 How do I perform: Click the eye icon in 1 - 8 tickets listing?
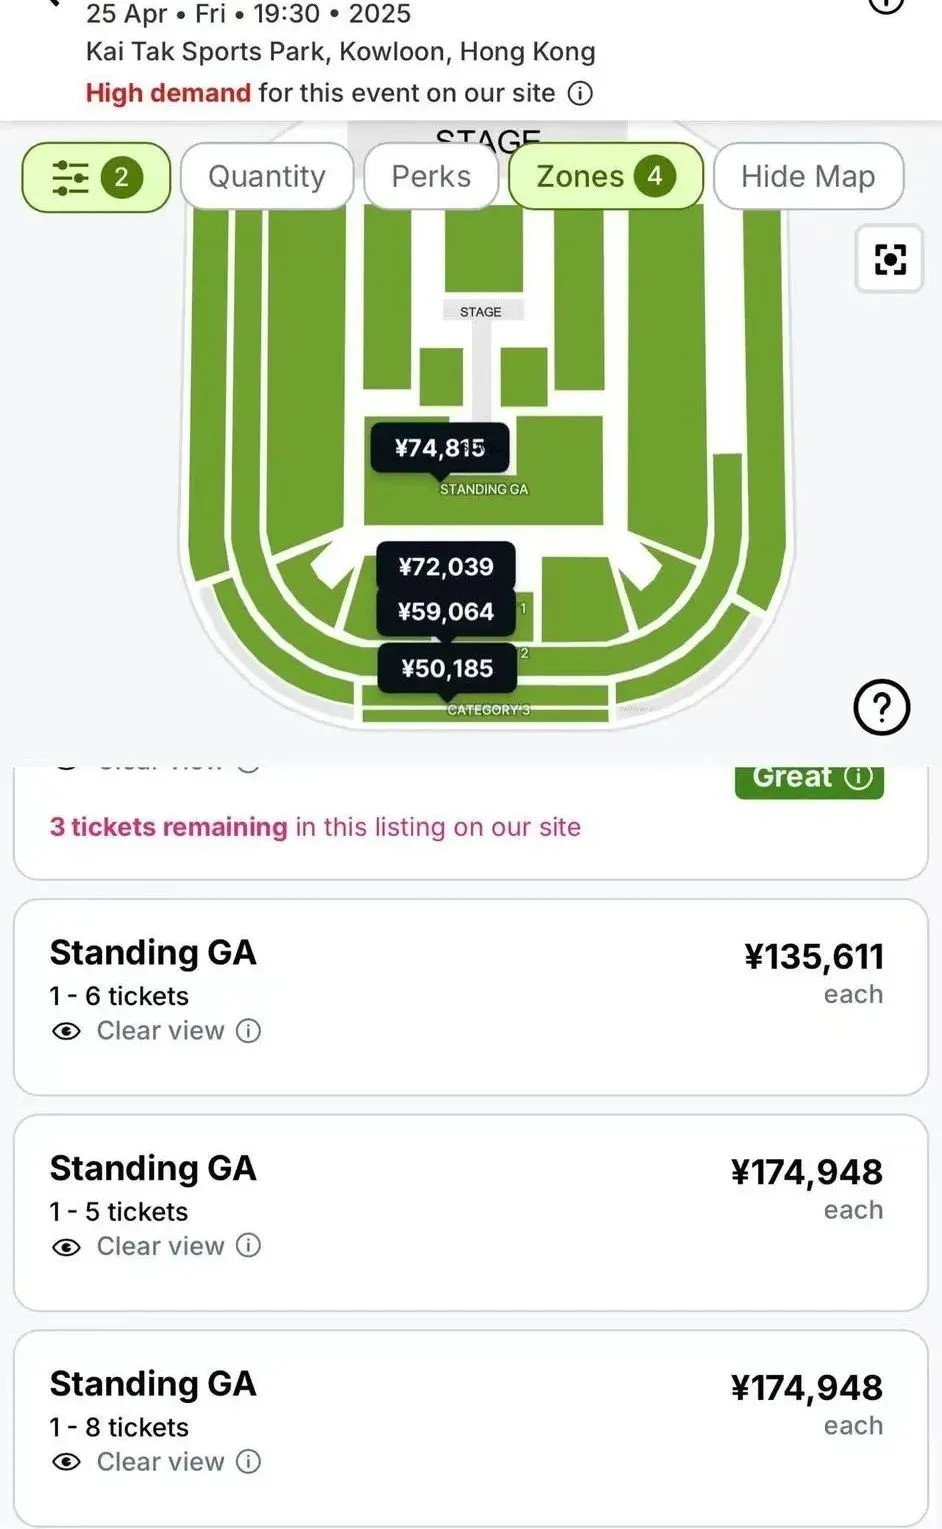(x=66, y=1462)
